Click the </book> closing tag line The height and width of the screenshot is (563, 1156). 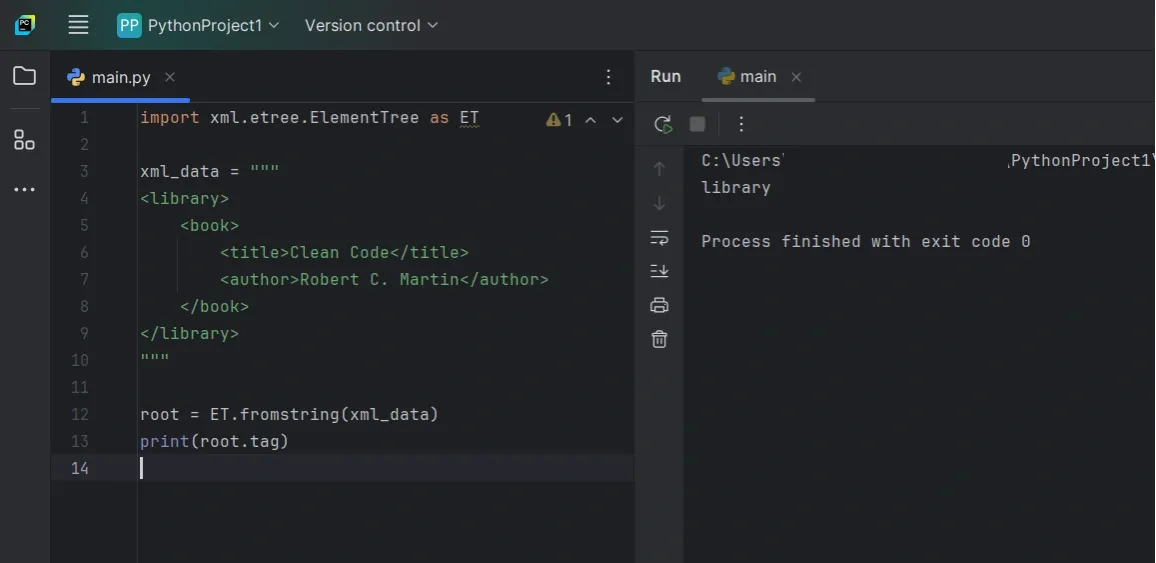[x=215, y=307]
